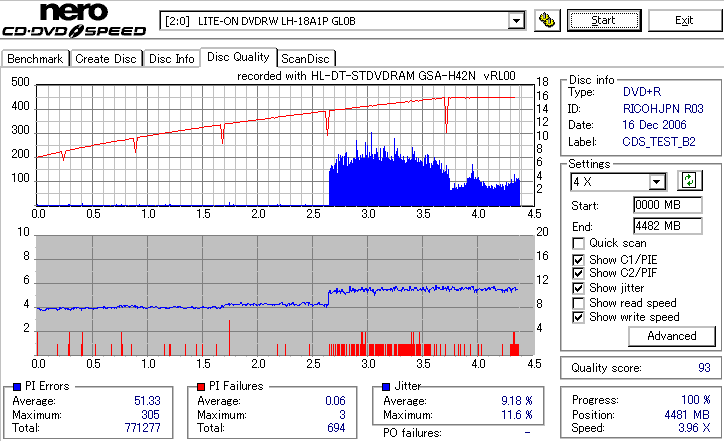Go to the Disc Info tab
This screenshot has height=441, width=724.
click(x=171, y=59)
